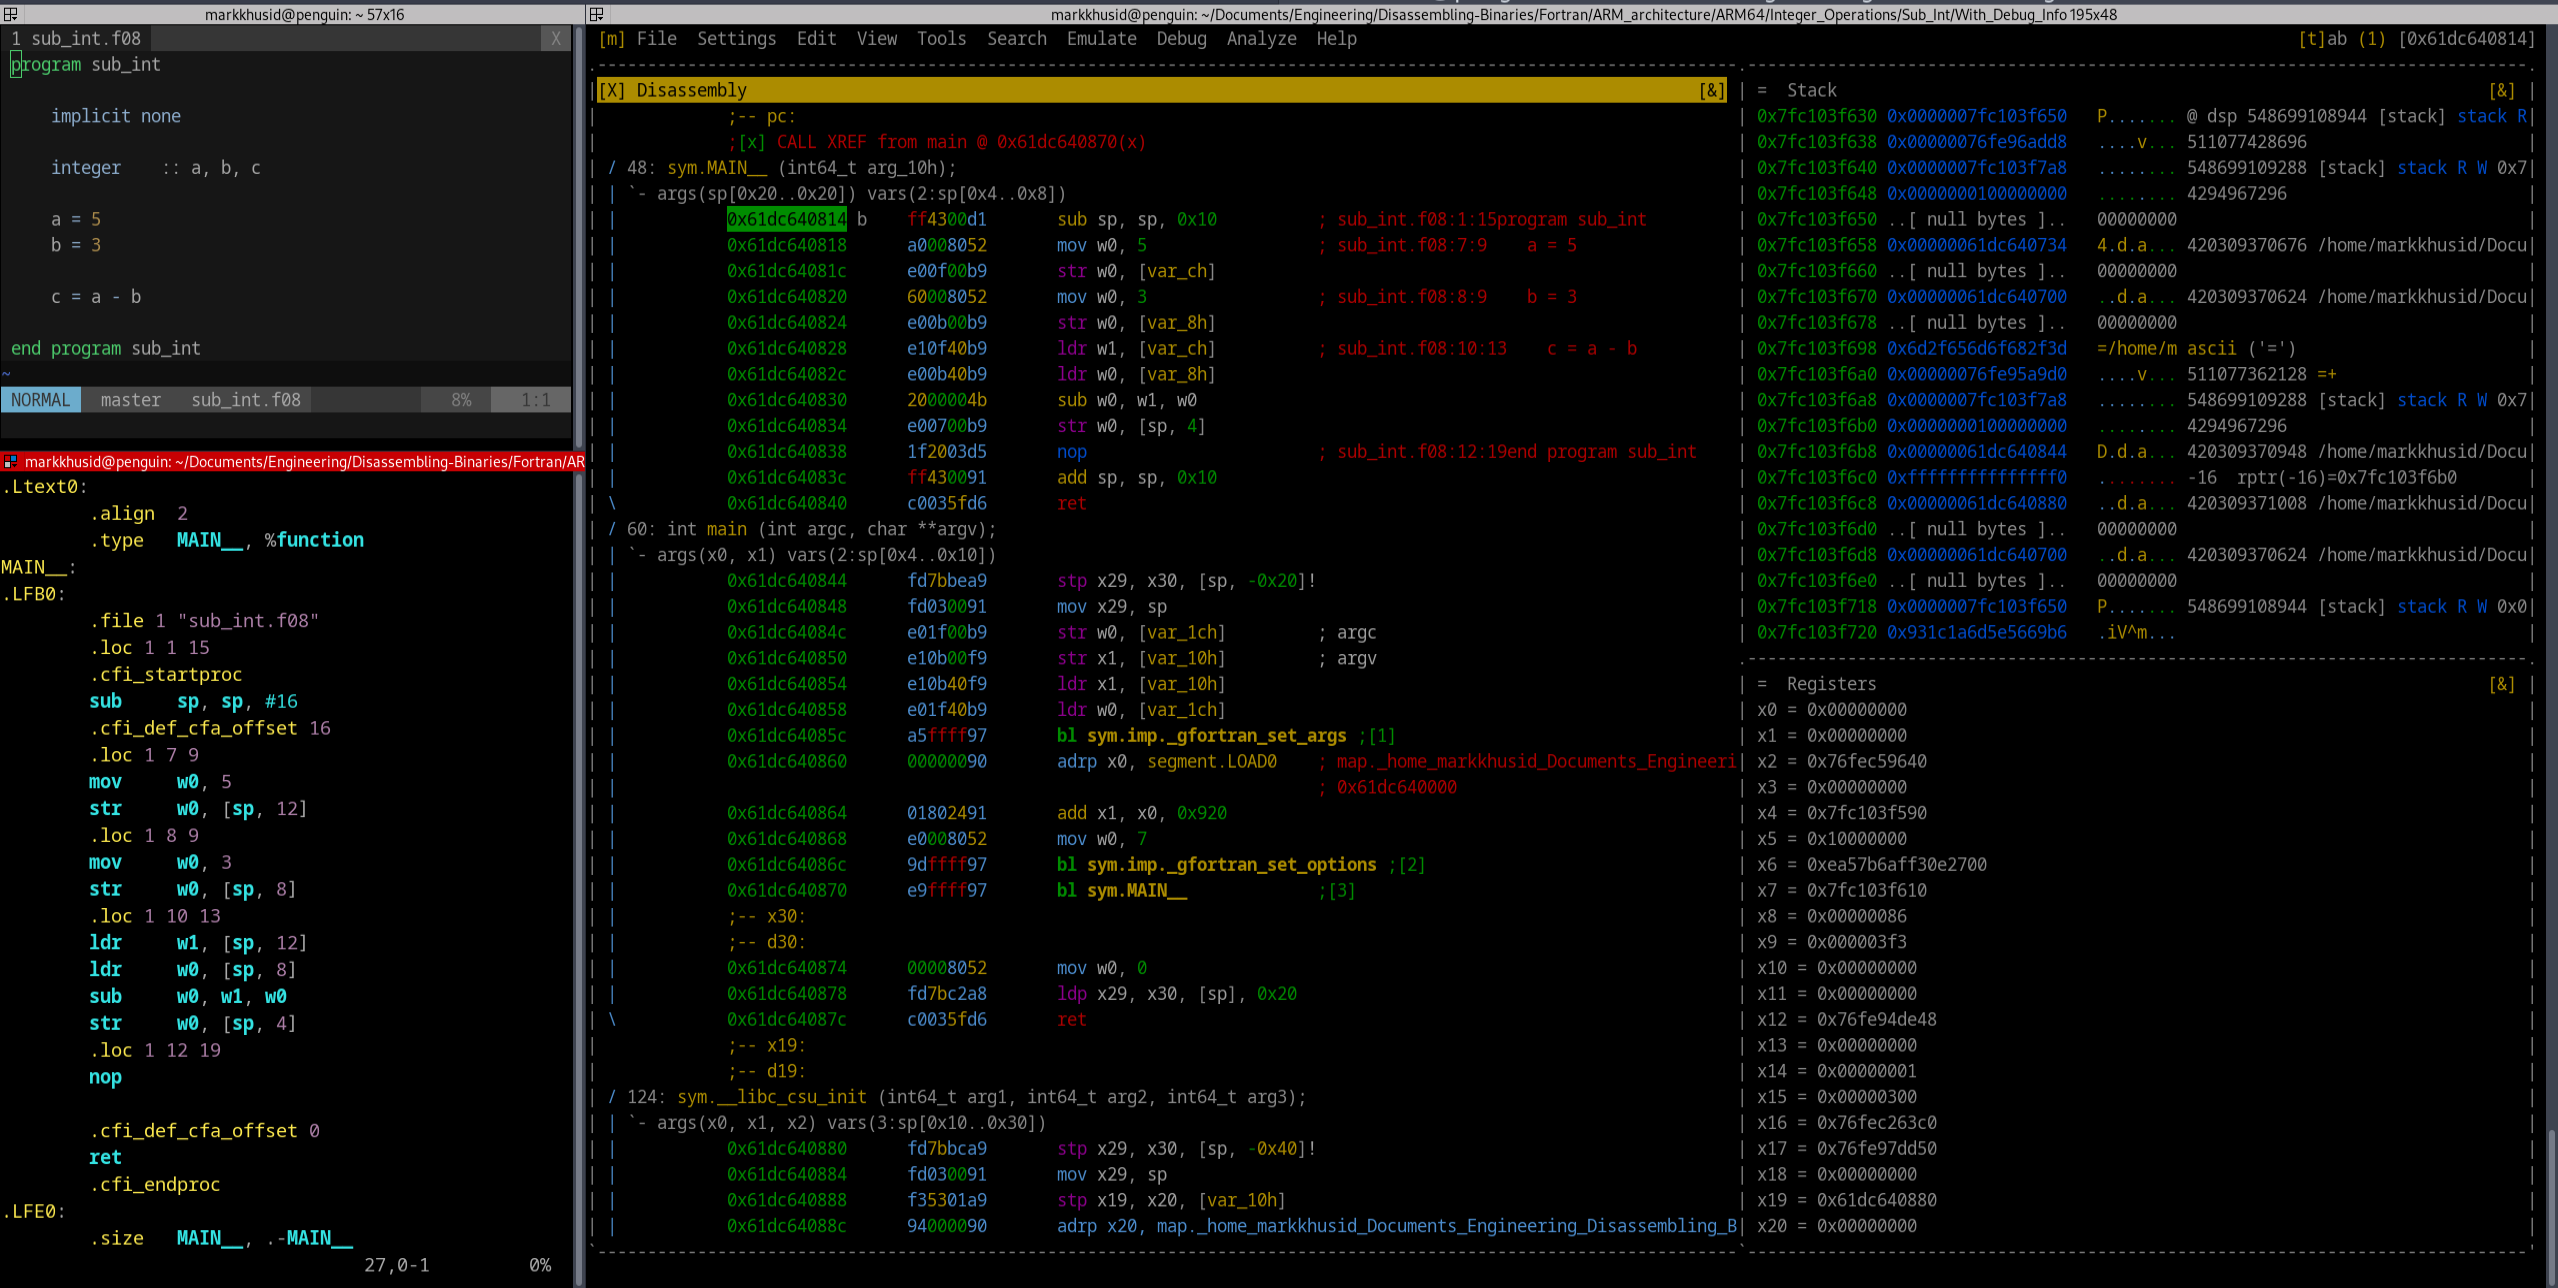Viewport: 2558px width, 1288px height.
Task: Click the nop instruction at 0x61dc640838
Action: [x=1071, y=452]
